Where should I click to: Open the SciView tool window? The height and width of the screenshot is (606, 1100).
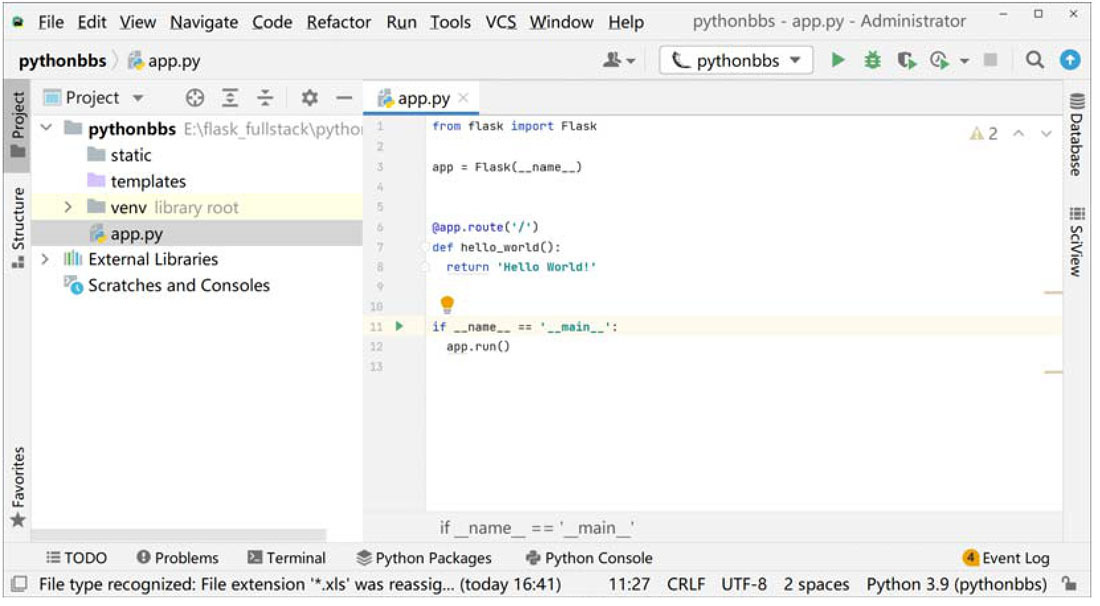(1077, 242)
